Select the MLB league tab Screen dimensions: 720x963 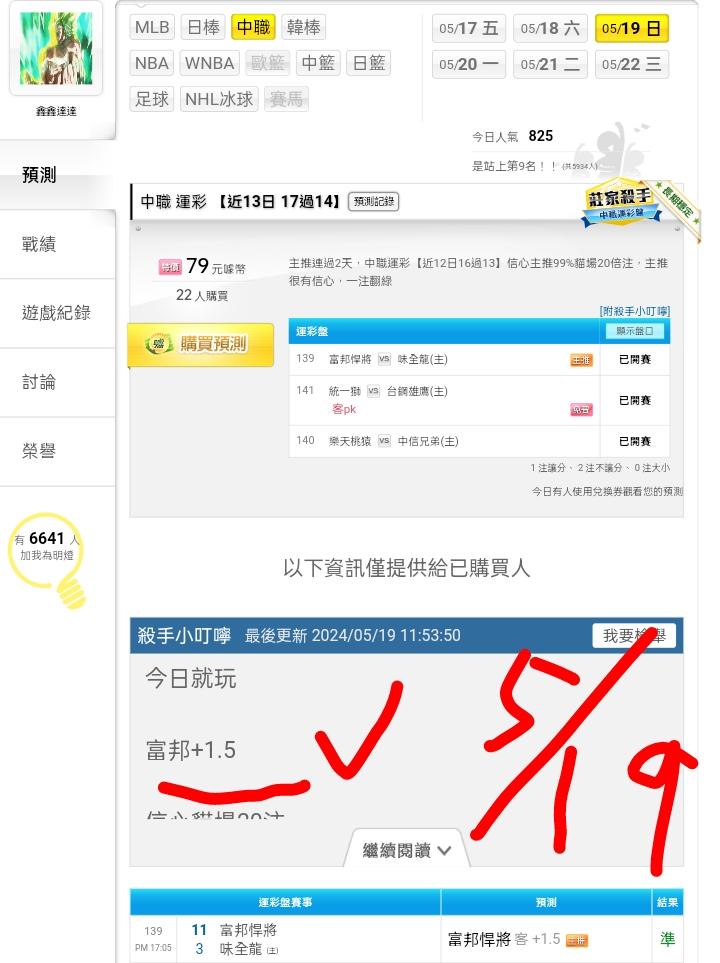coord(152,28)
